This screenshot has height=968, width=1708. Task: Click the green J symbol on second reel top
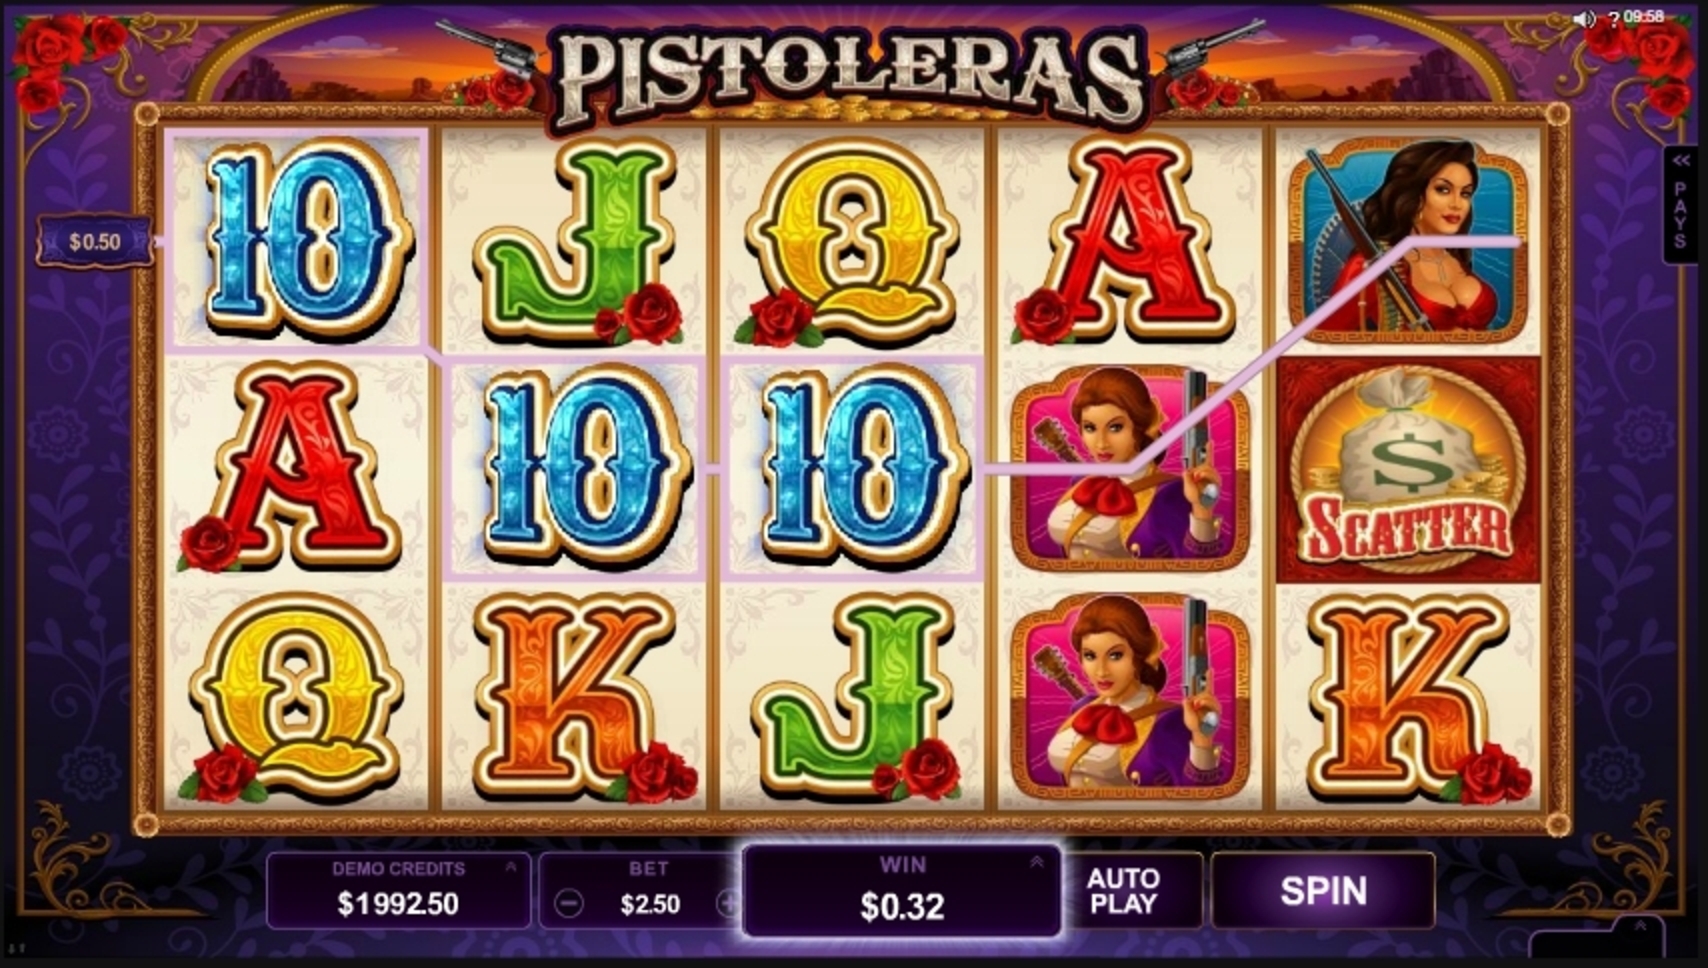click(x=575, y=240)
